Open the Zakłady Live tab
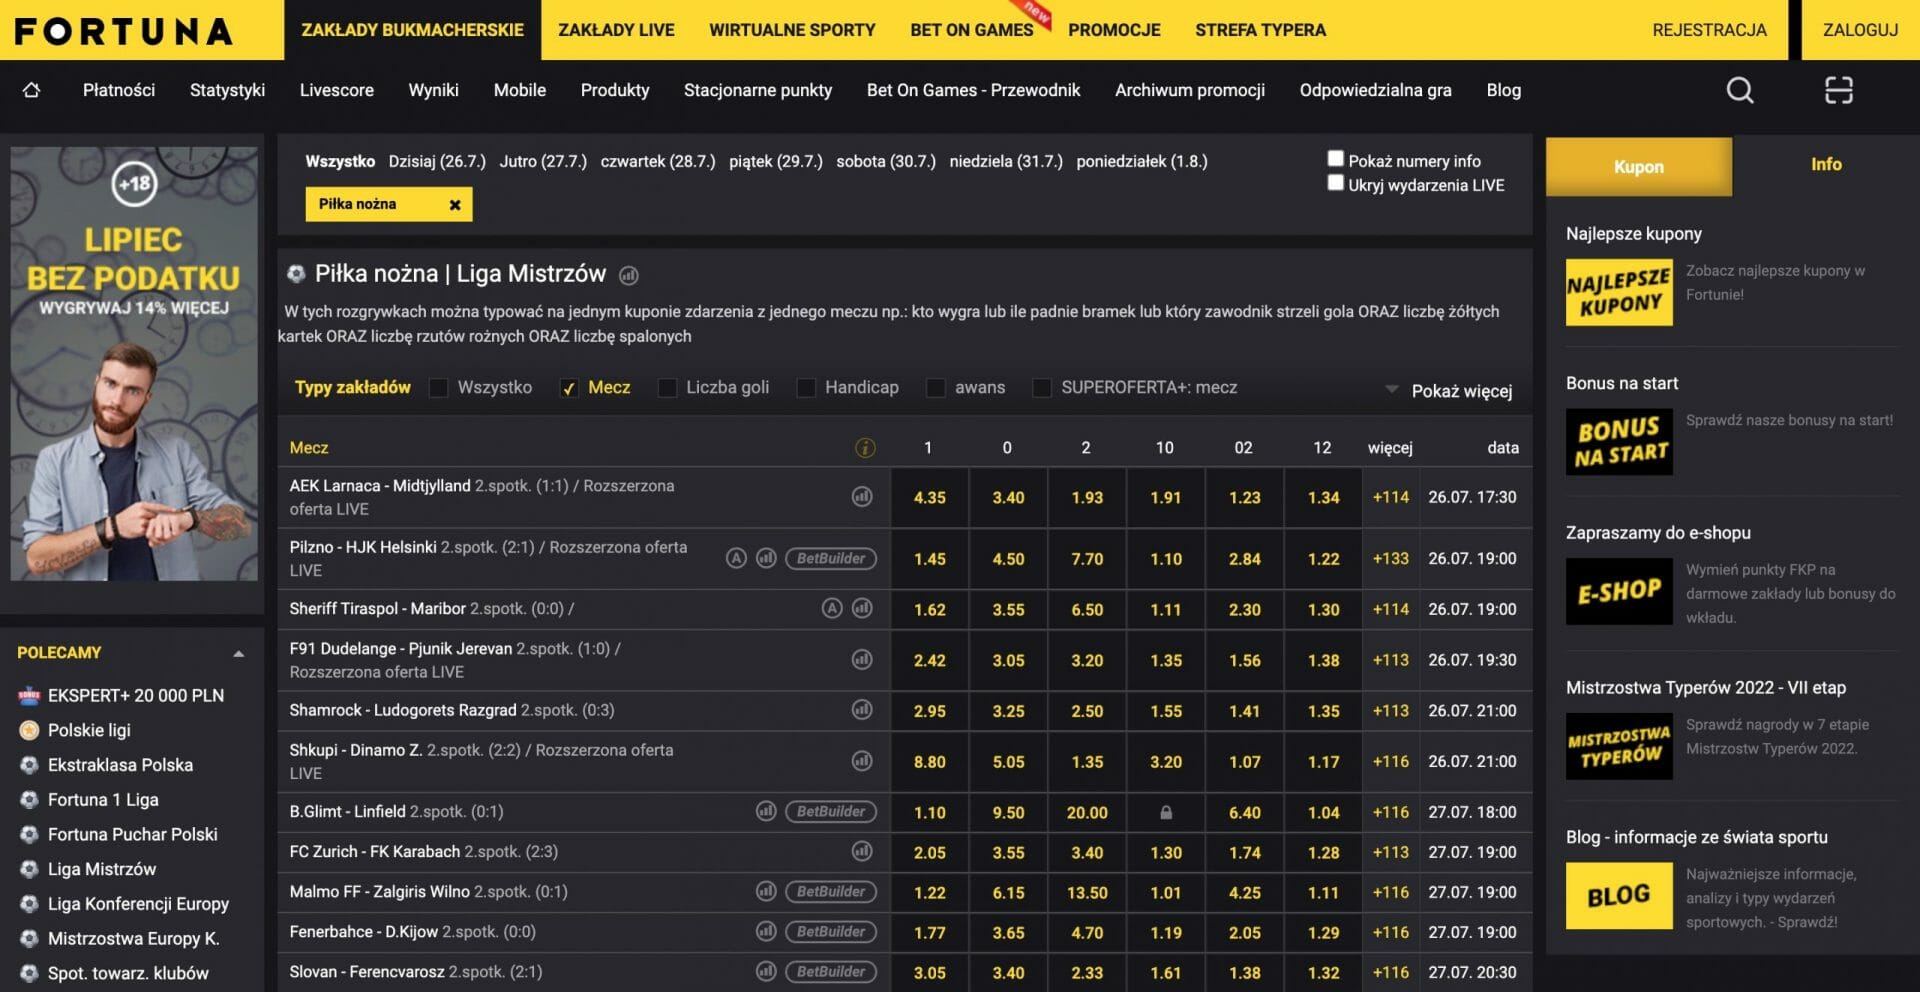1920x992 pixels. 616,30
